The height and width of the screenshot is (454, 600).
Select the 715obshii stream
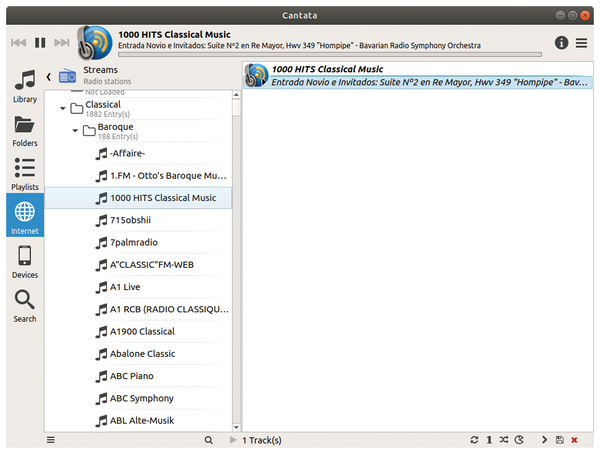click(x=138, y=220)
